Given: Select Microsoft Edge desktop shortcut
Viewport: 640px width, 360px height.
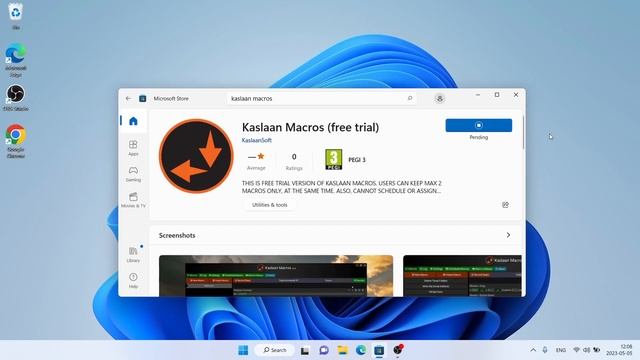Looking at the screenshot, I should point(16,60).
